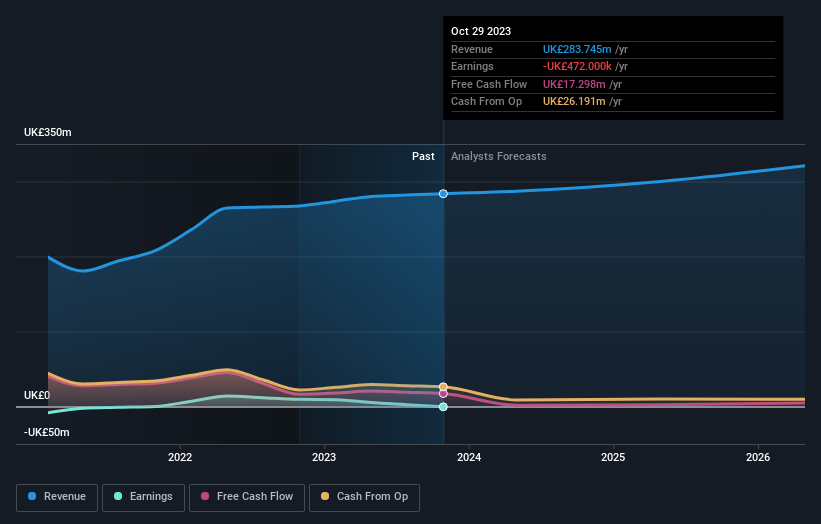Select the 2026 x-axis label

tap(758, 458)
